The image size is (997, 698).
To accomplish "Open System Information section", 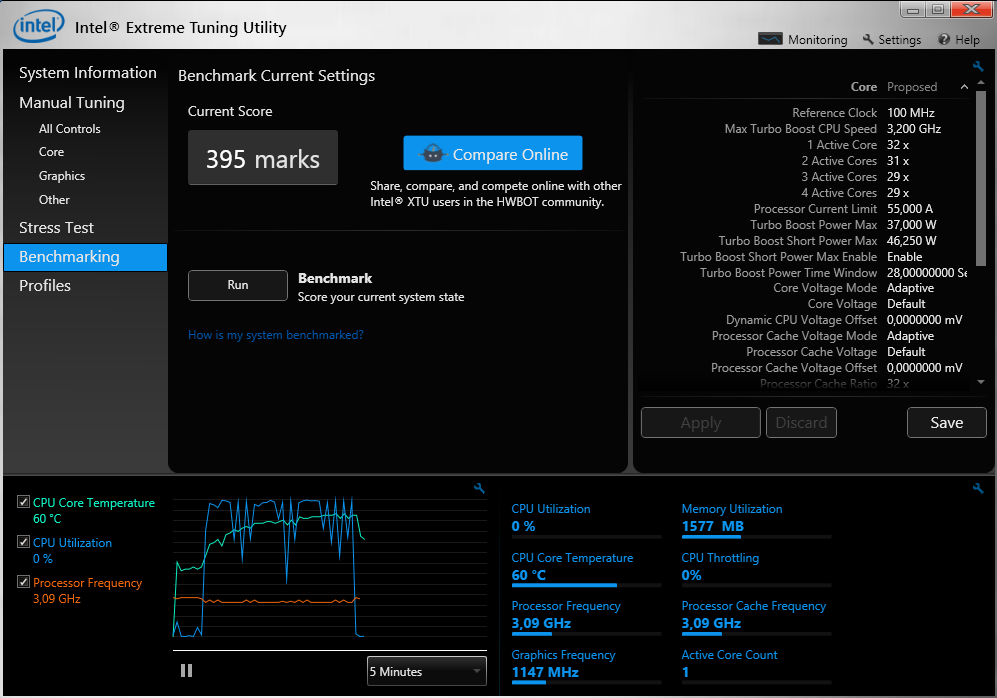I will pyautogui.click(x=88, y=72).
